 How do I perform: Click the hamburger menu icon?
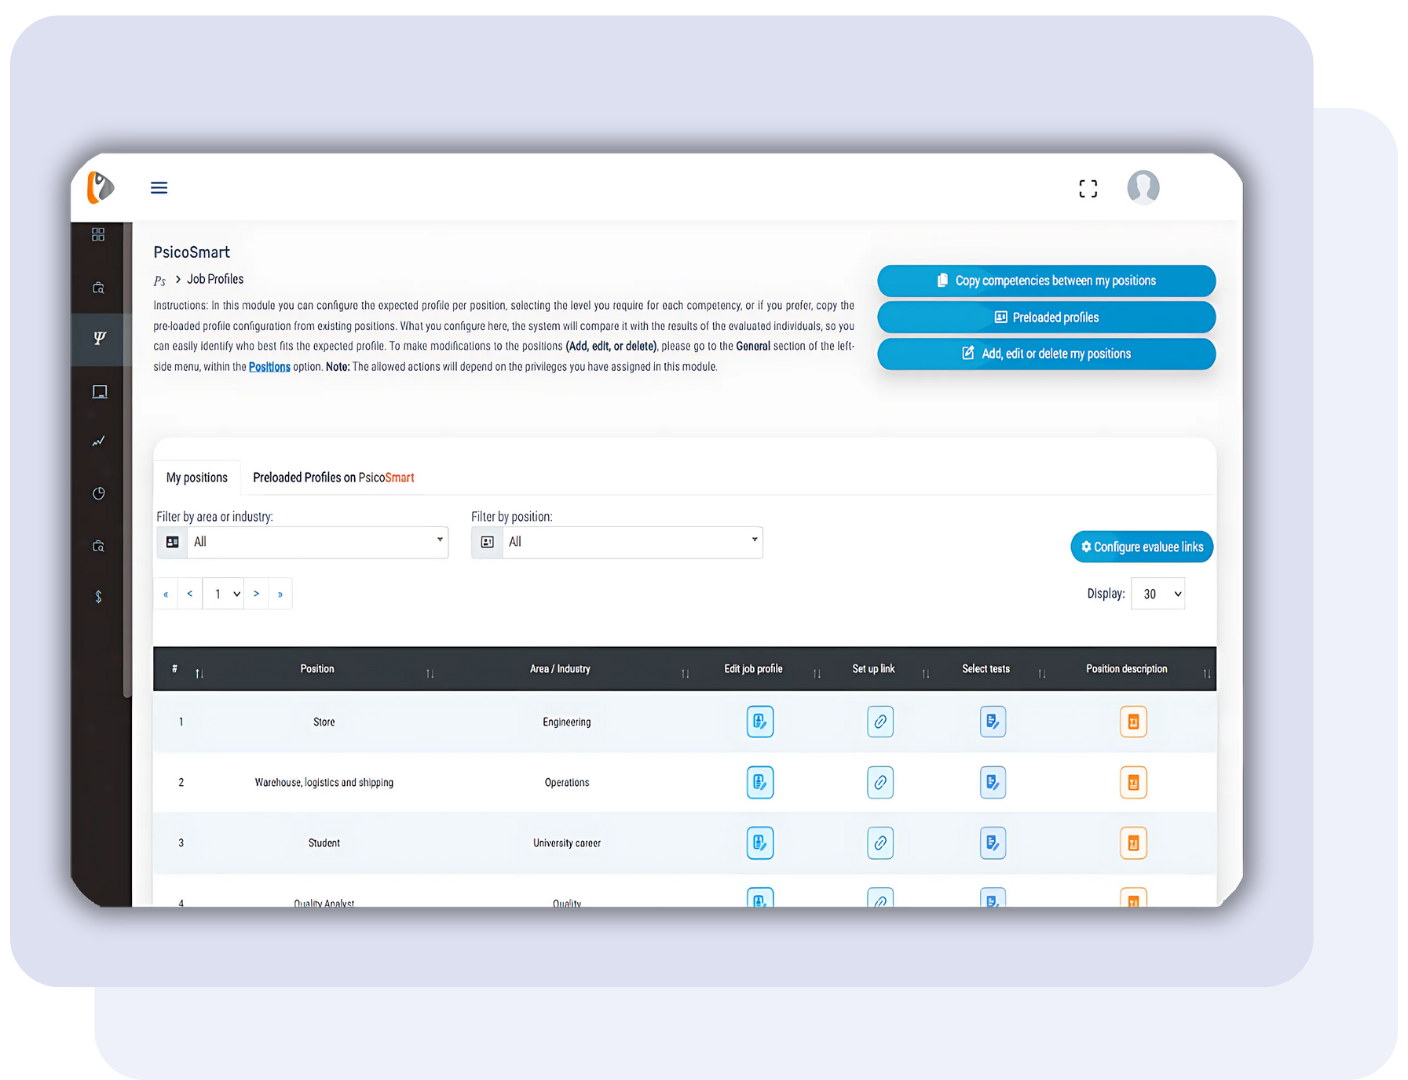pyautogui.click(x=159, y=188)
